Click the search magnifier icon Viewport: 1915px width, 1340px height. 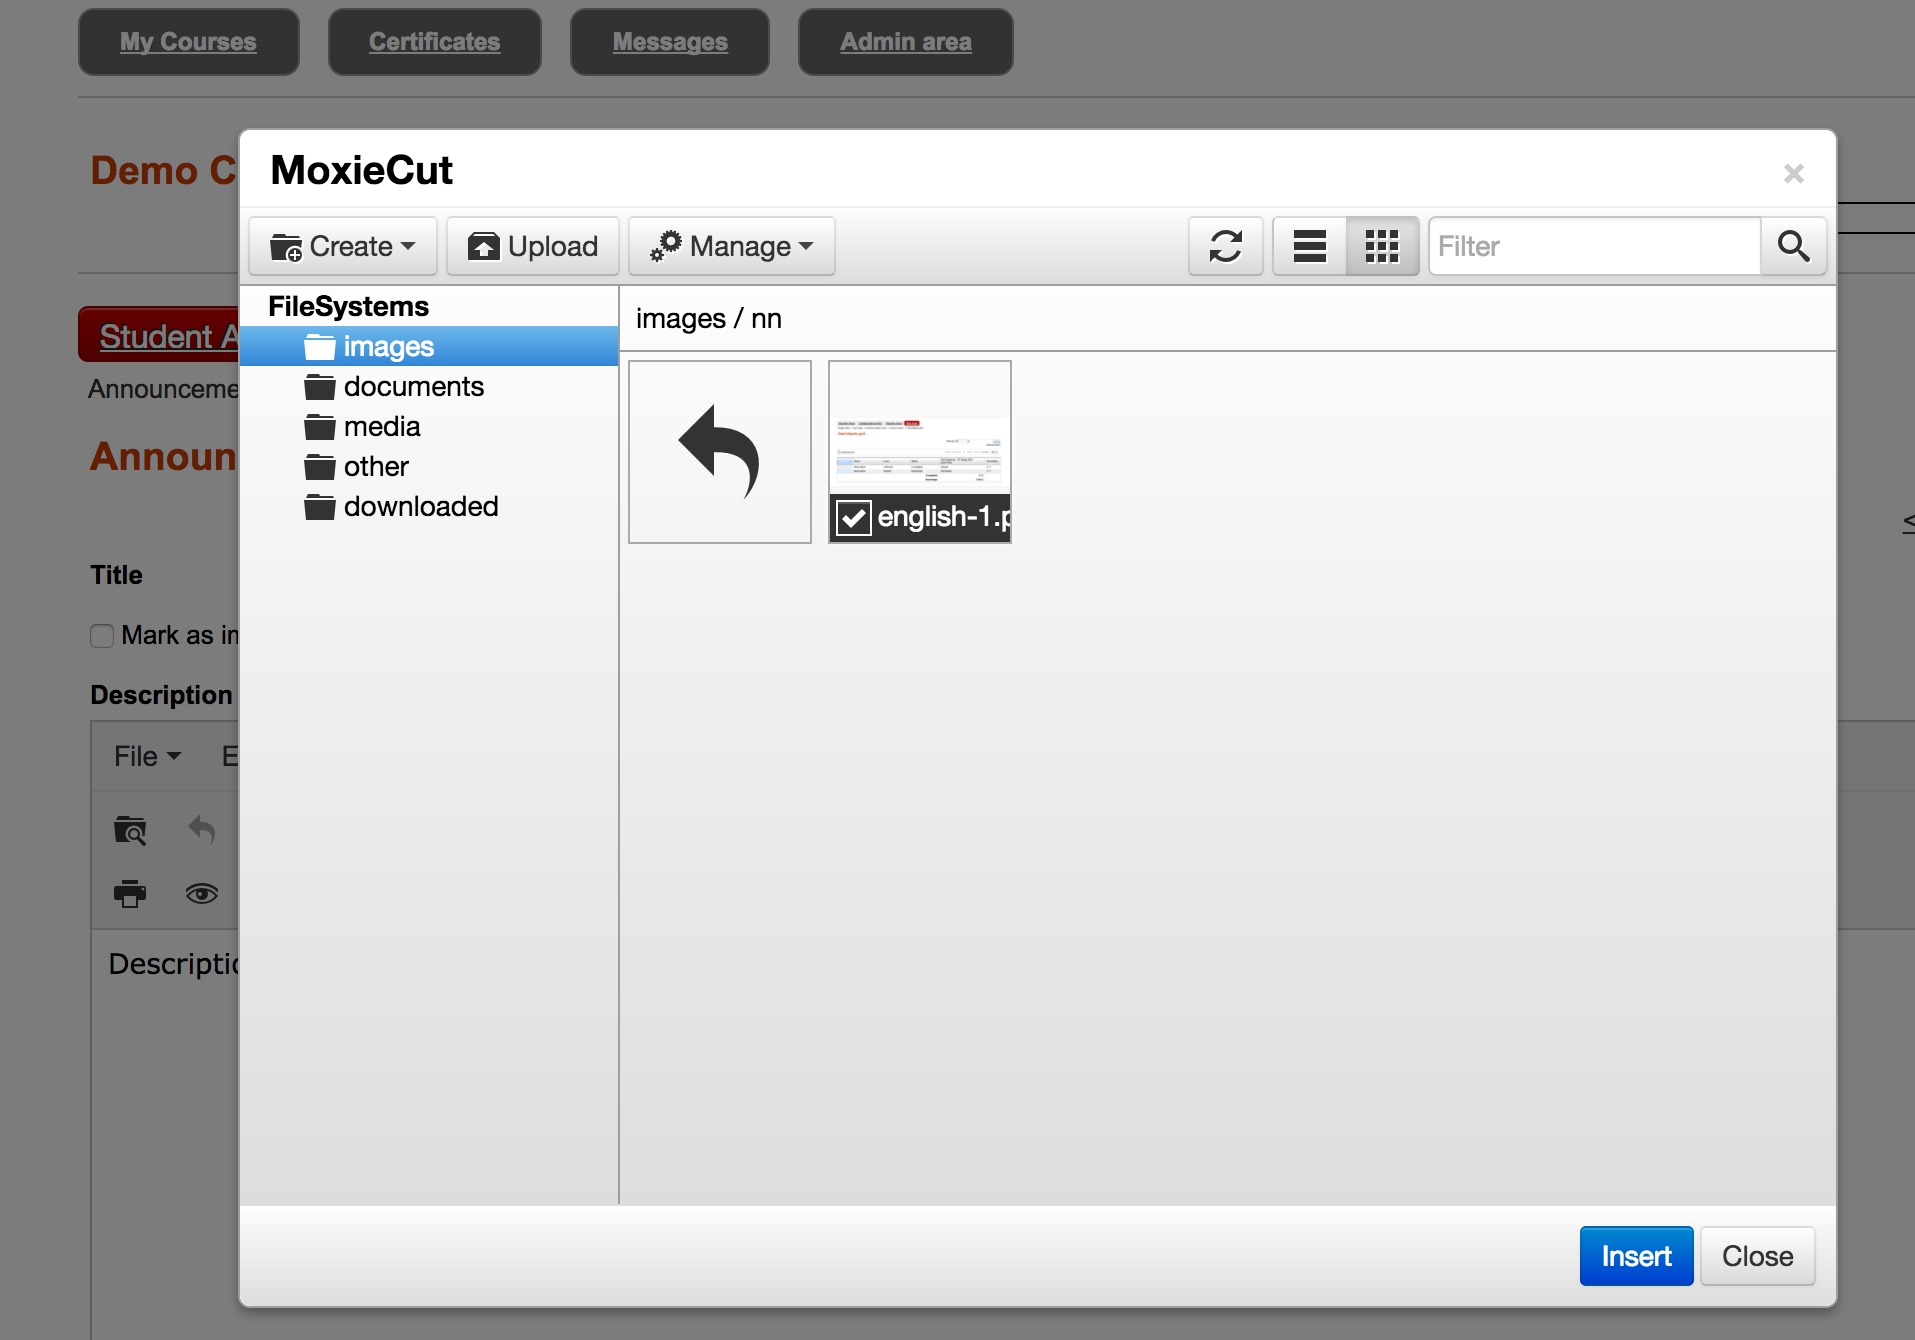pos(1793,246)
